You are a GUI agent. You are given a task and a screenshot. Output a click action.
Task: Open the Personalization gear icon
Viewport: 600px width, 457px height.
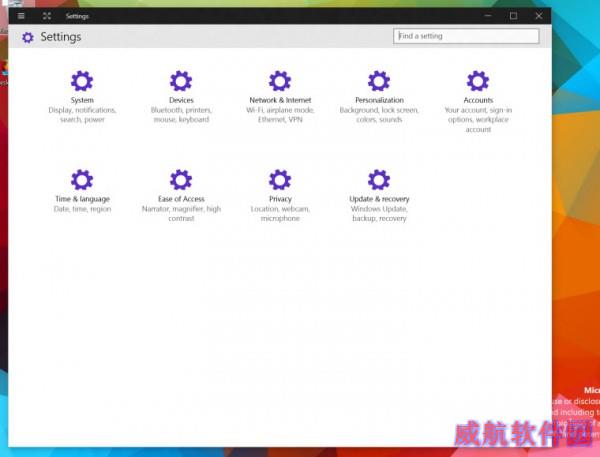(x=379, y=81)
